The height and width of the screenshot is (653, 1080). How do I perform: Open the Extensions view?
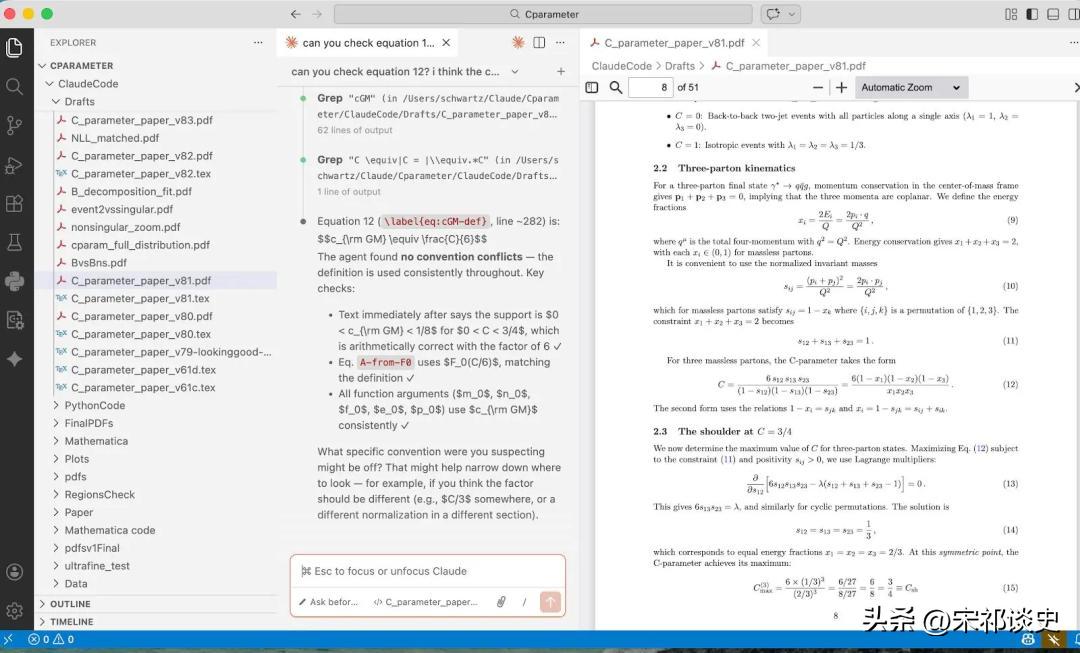(x=14, y=204)
